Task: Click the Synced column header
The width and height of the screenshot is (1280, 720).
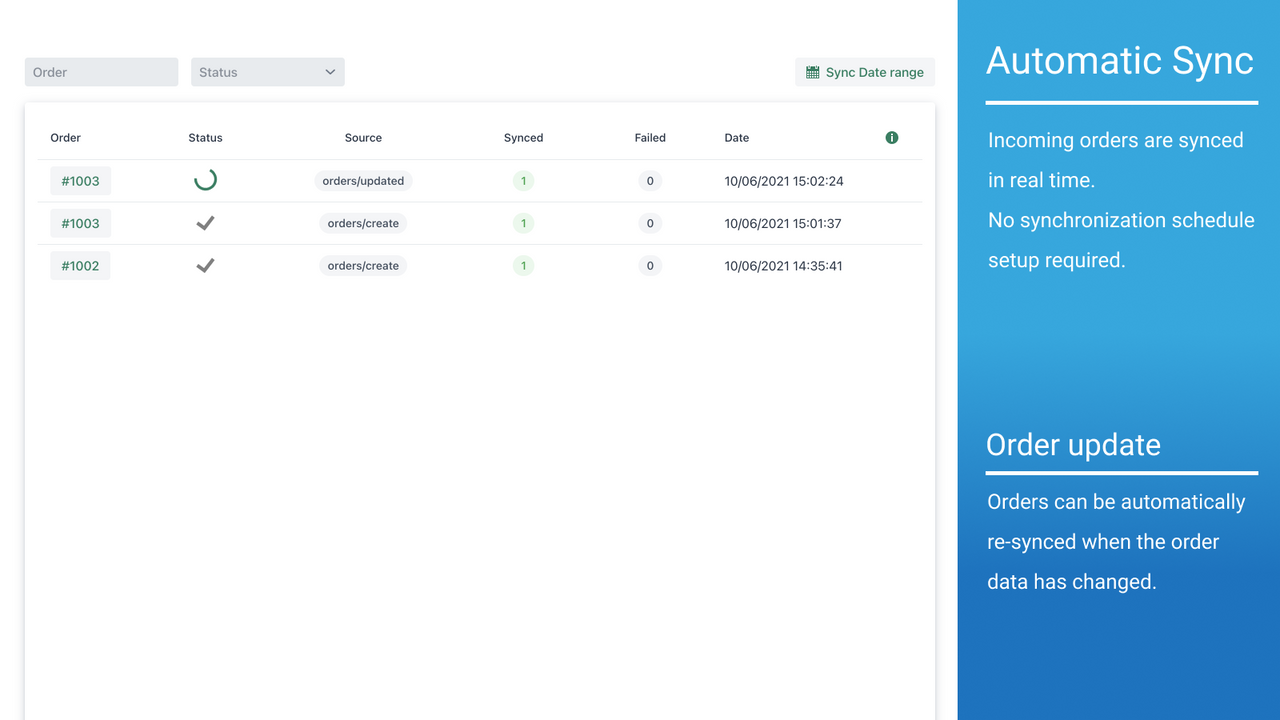Action: point(523,138)
